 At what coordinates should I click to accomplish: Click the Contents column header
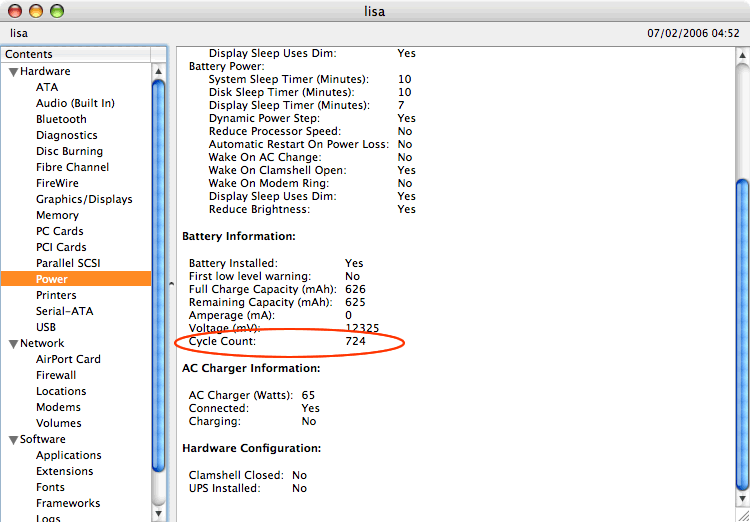pyautogui.click(x=76, y=54)
